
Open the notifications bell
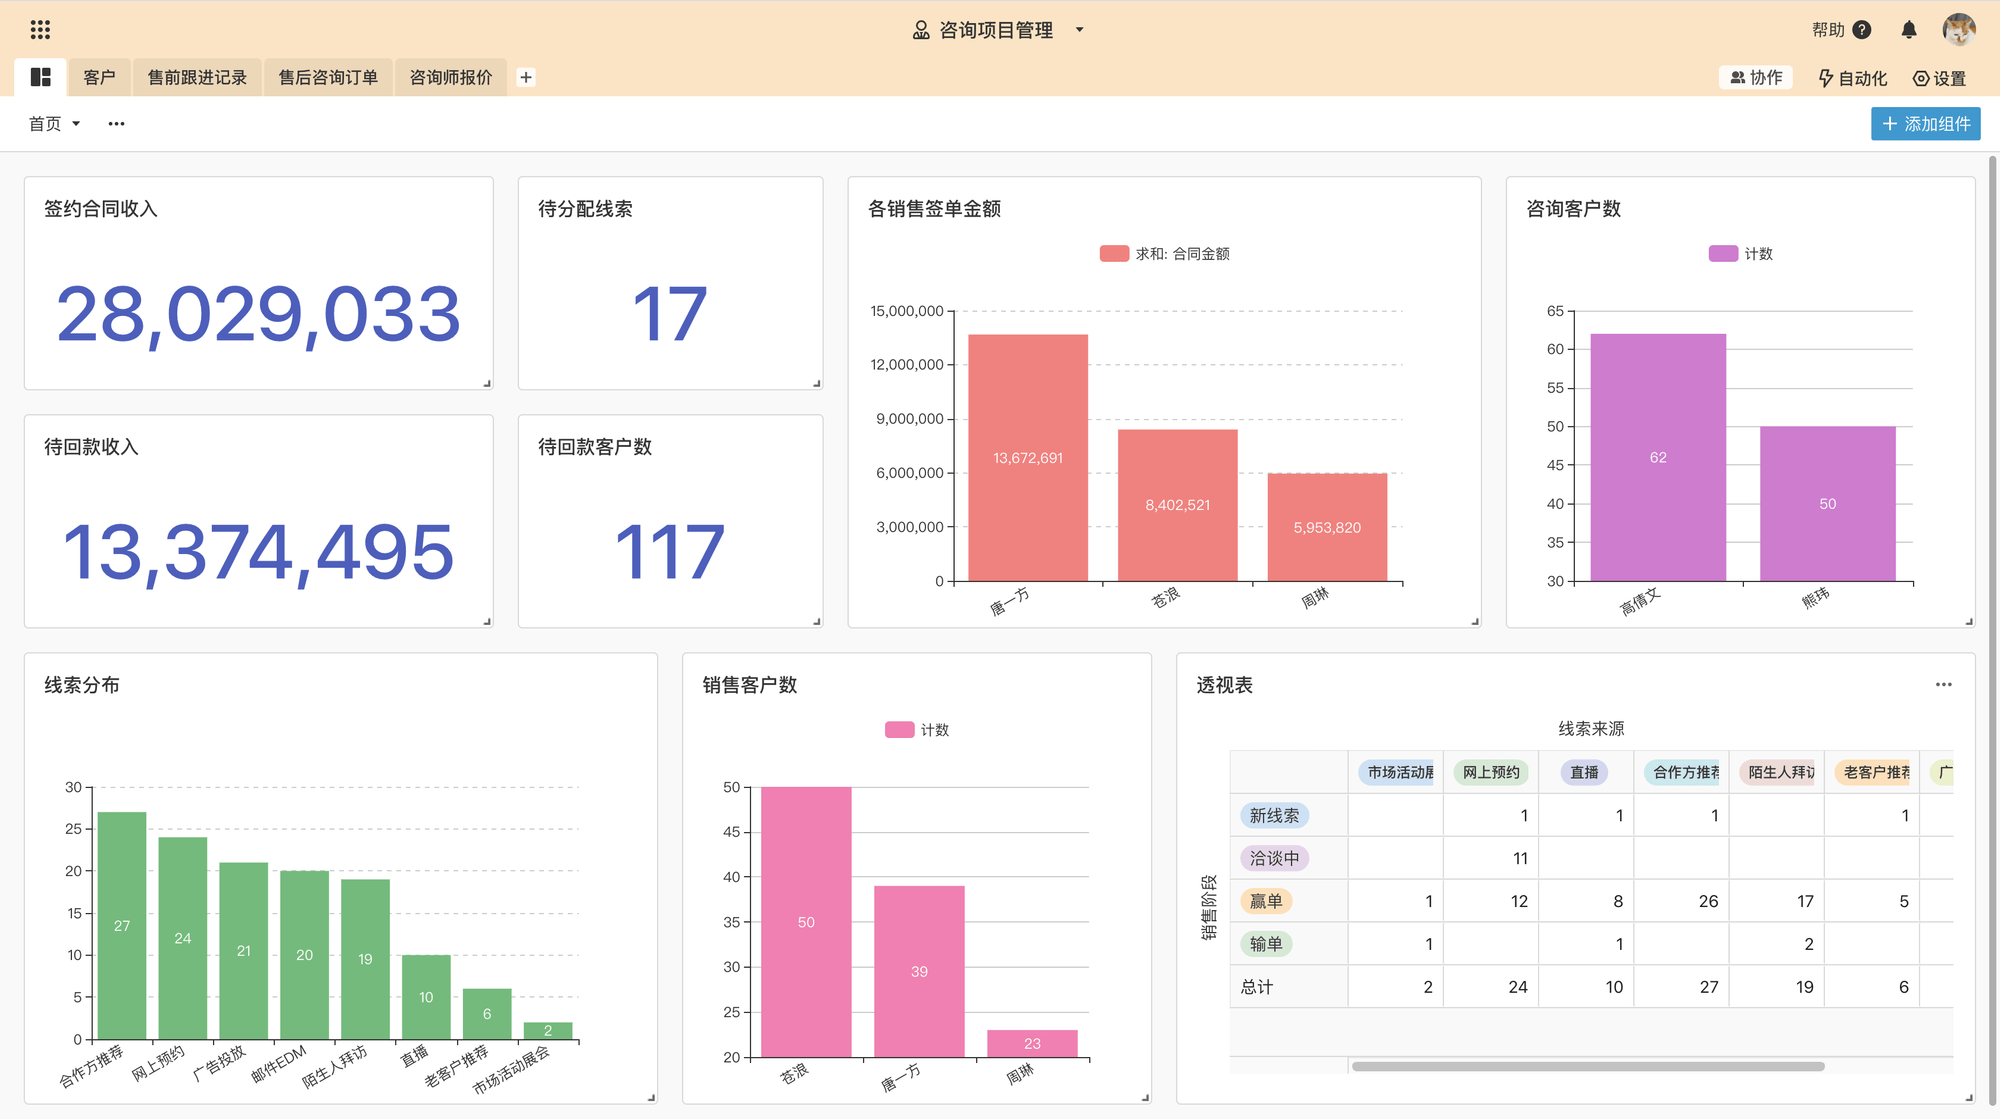click(x=1909, y=30)
